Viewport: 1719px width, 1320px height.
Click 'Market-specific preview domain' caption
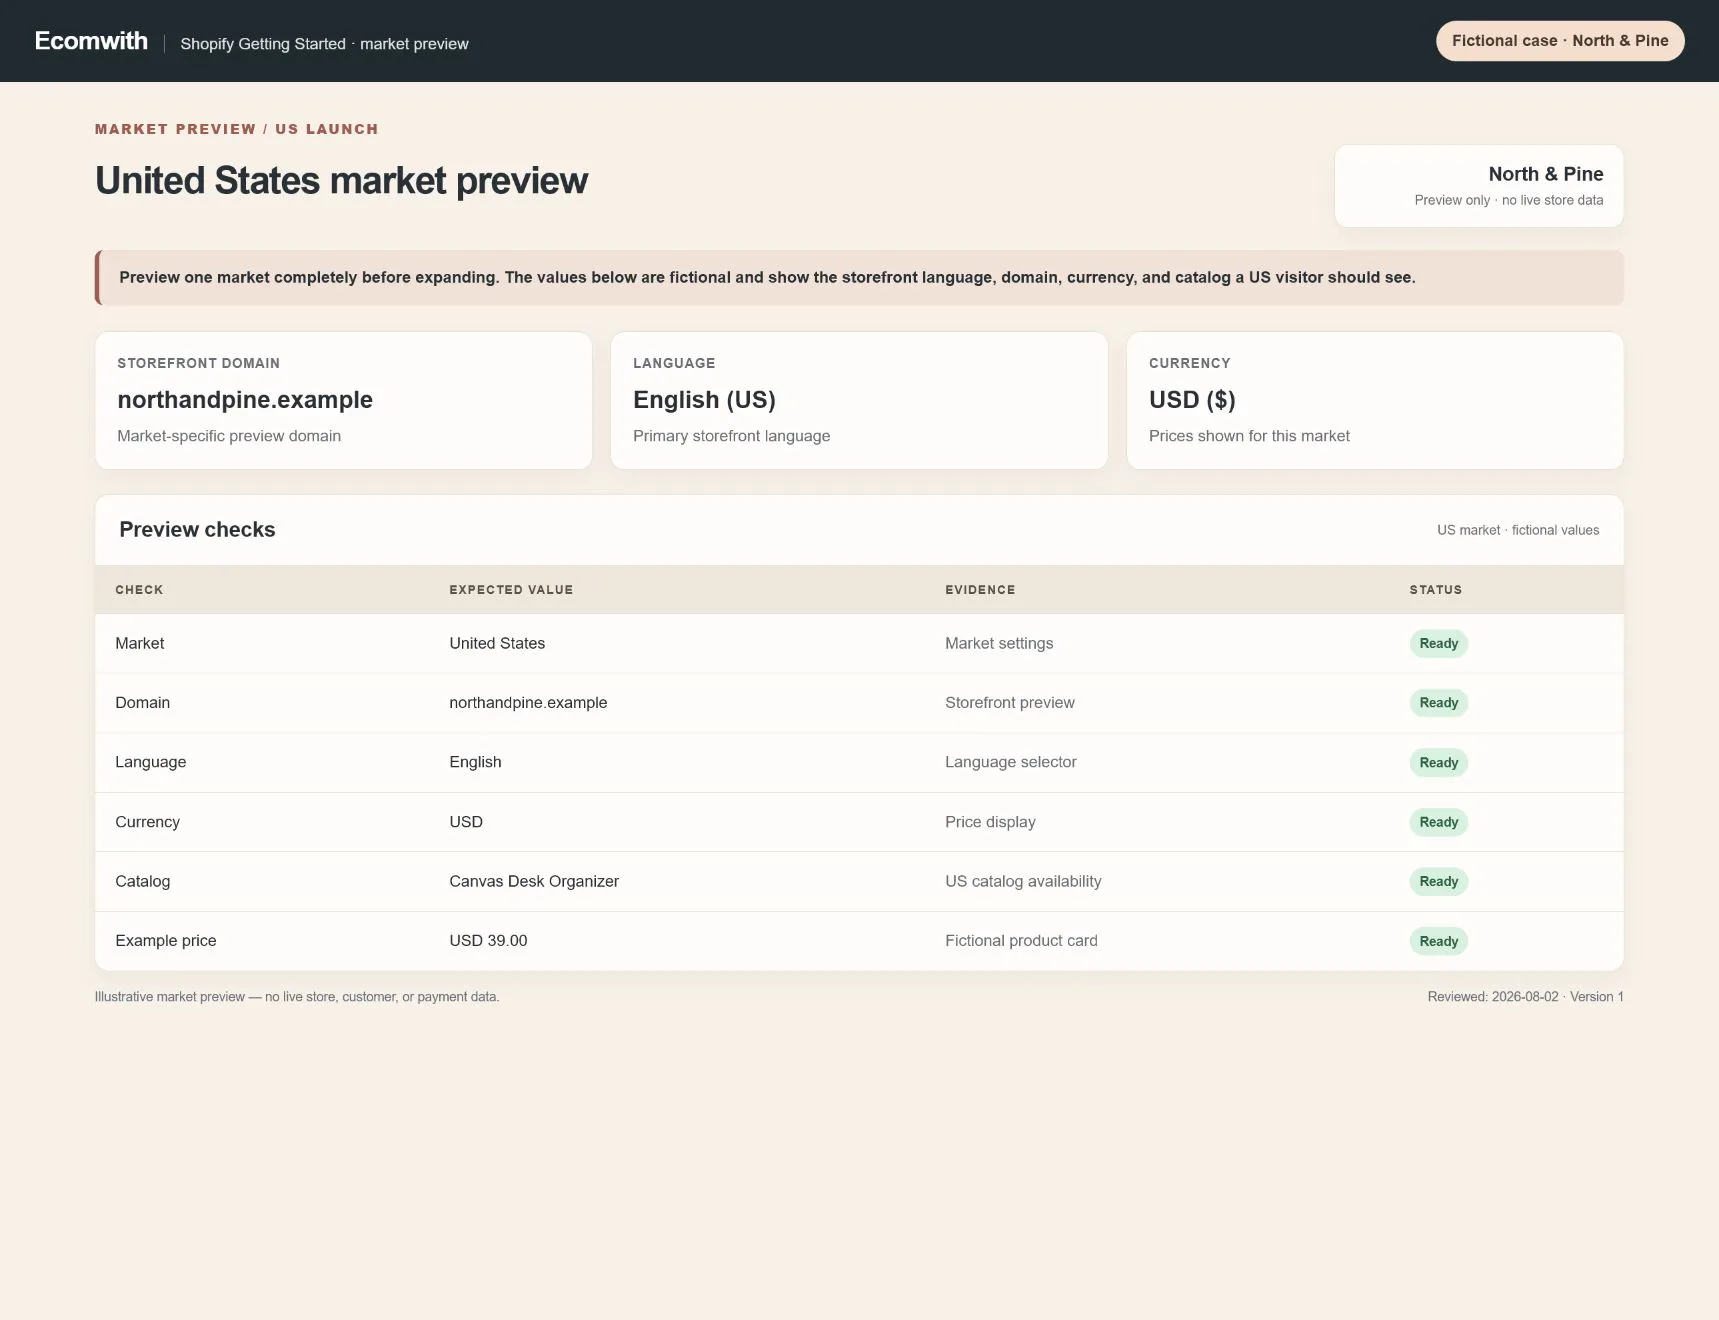coord(229,436)
